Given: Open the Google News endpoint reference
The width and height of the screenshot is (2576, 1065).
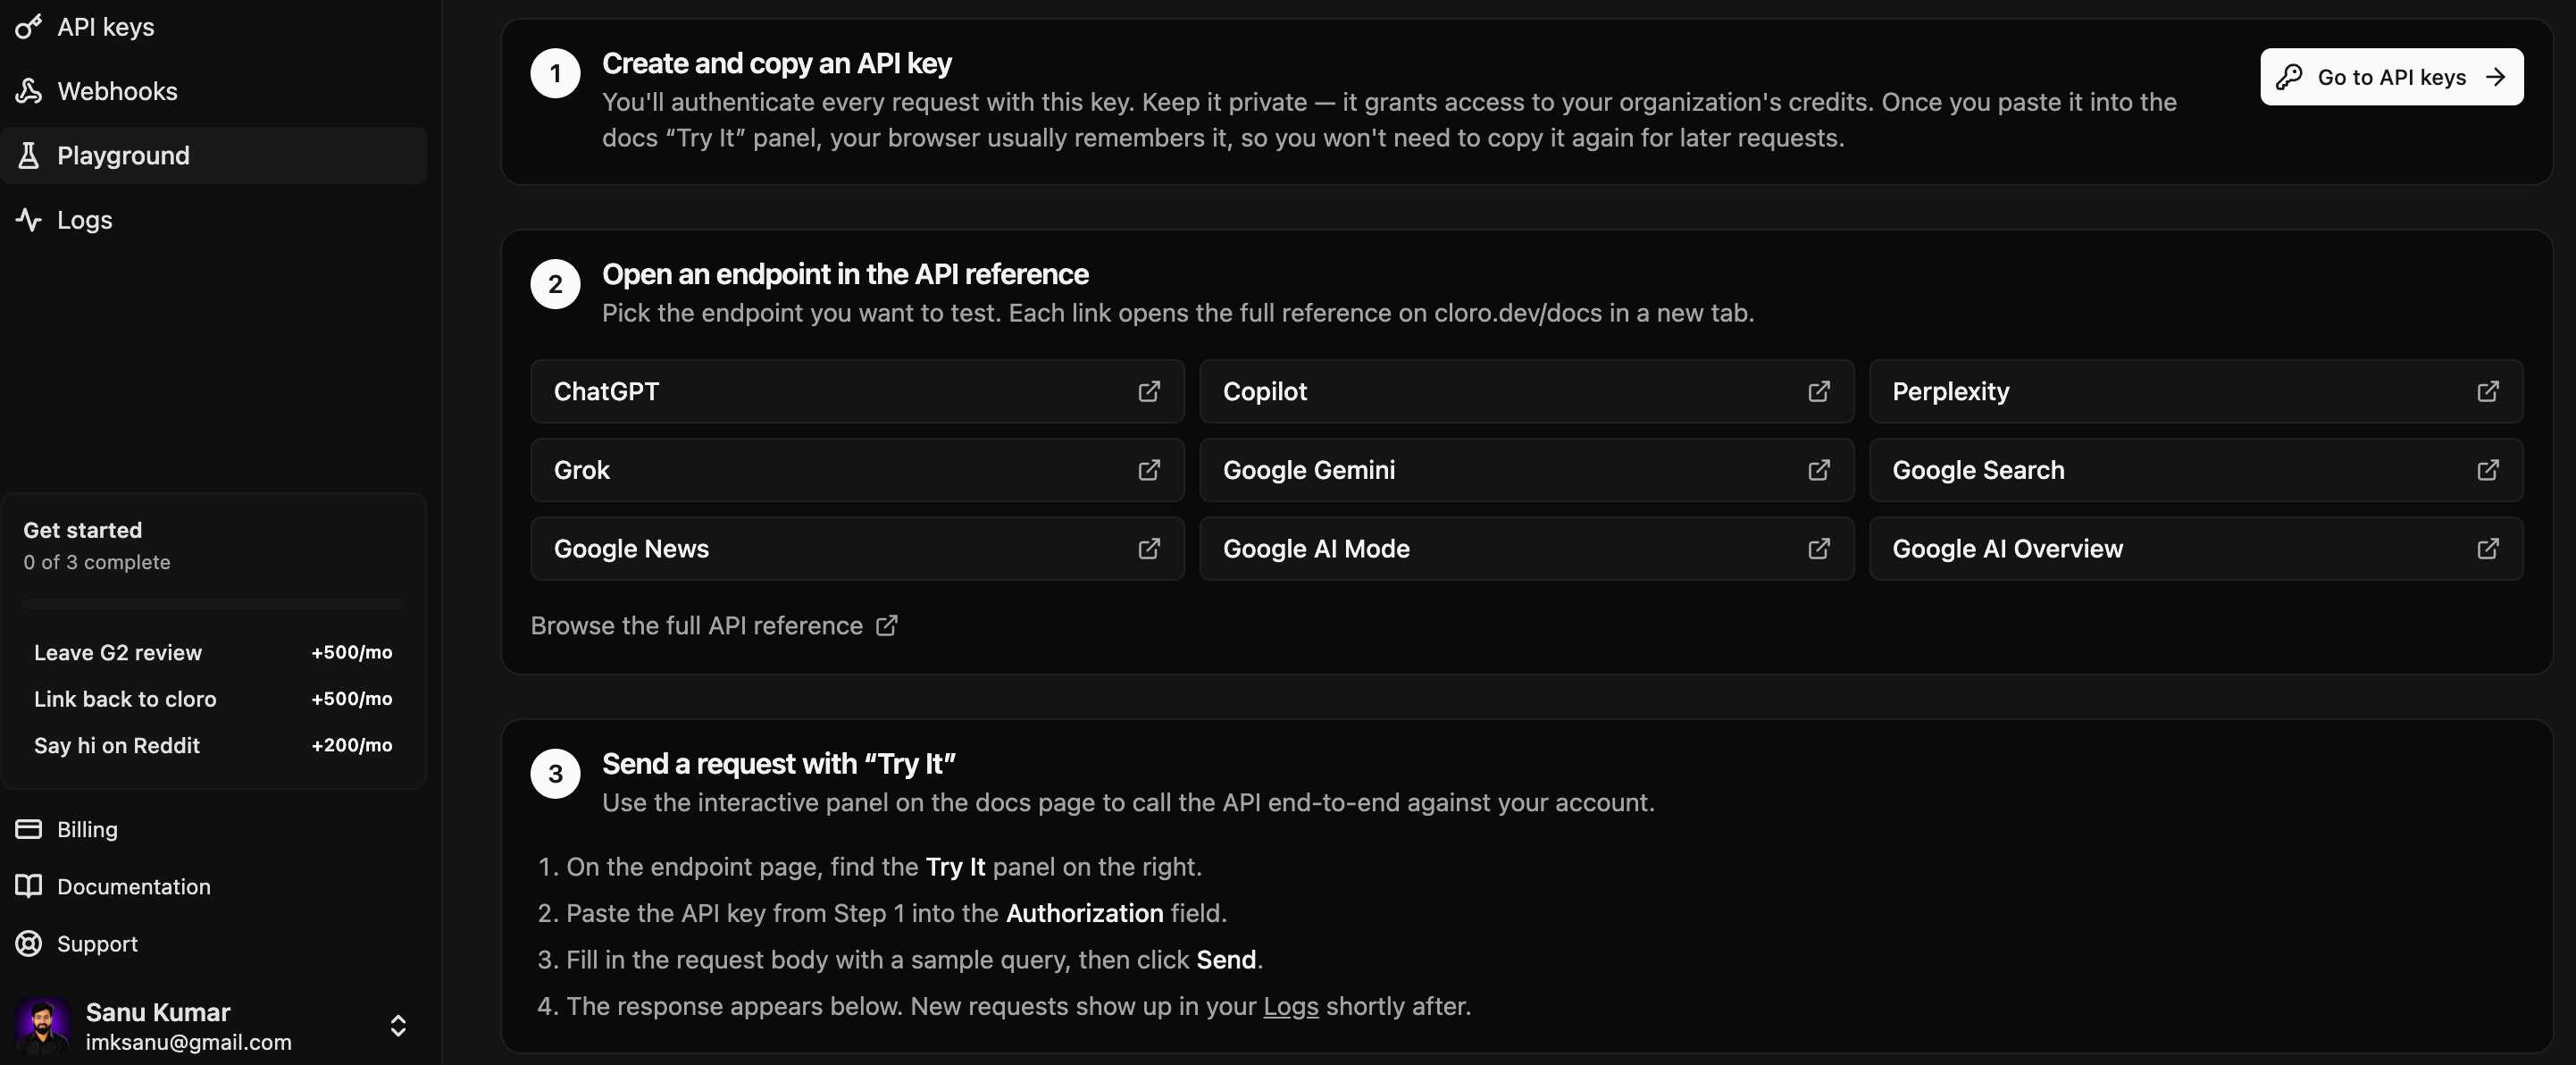Looking at the screenshot, I should tap(857, 549).
